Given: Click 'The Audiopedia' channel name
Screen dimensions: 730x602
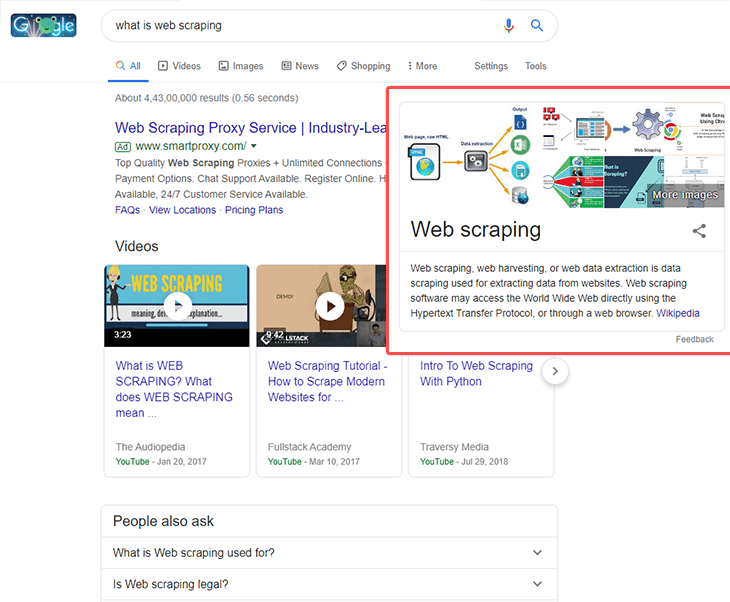Looking at the screenshot, I should point(150,447).
